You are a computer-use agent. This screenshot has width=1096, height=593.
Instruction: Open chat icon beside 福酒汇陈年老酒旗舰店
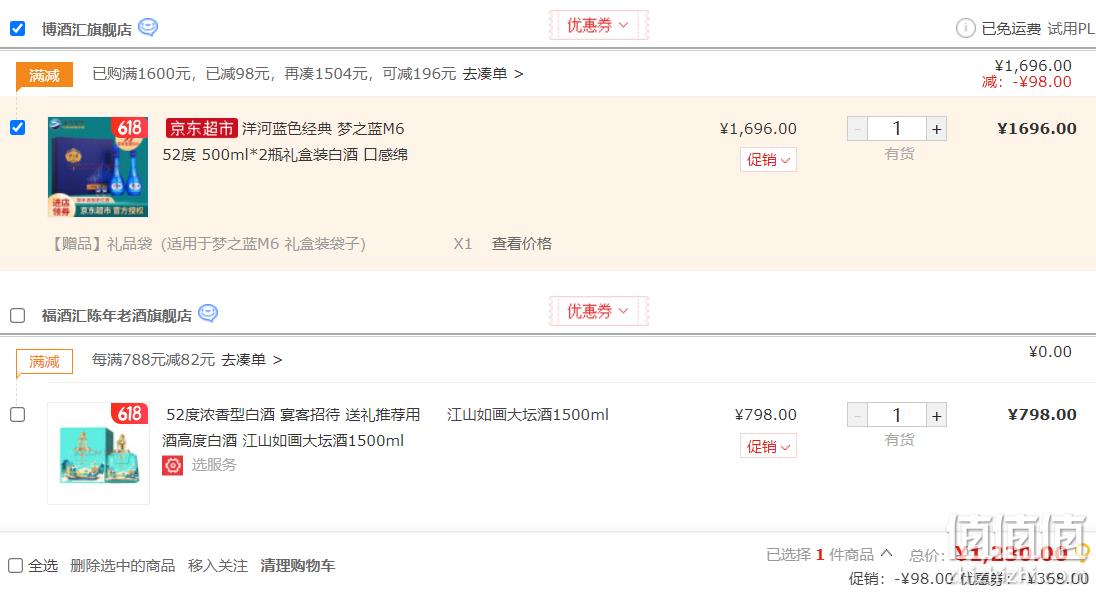[208, 313]
